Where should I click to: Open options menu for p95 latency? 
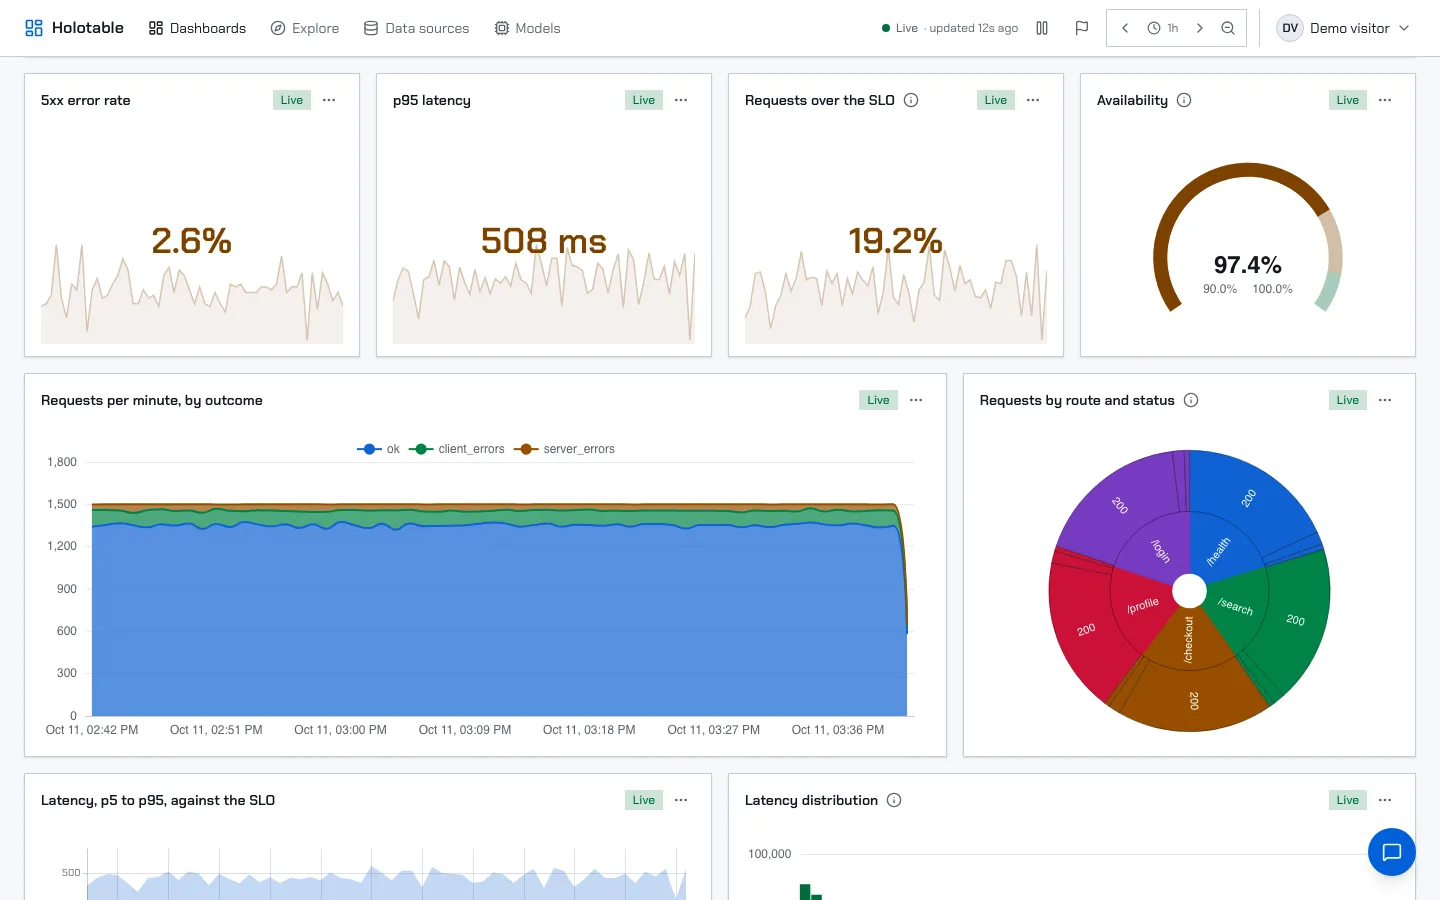(x=681, y=100)
